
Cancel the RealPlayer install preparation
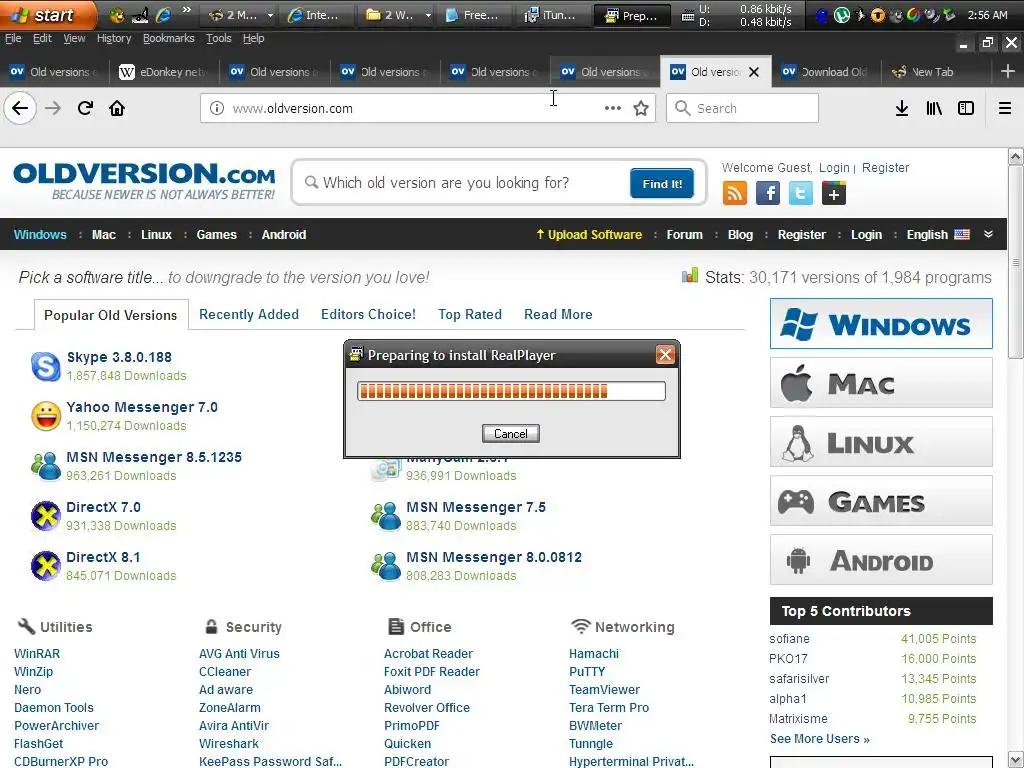pos(511,434)
